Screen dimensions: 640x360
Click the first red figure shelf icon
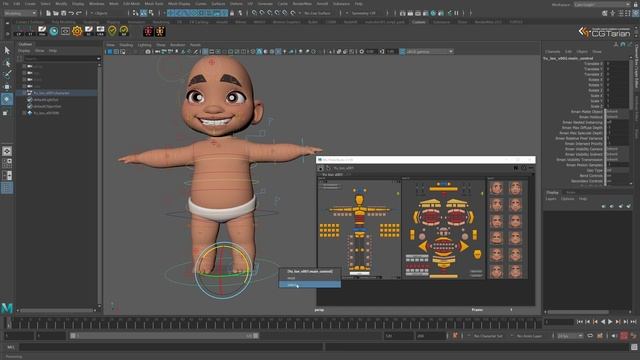[x=149, y=31]
